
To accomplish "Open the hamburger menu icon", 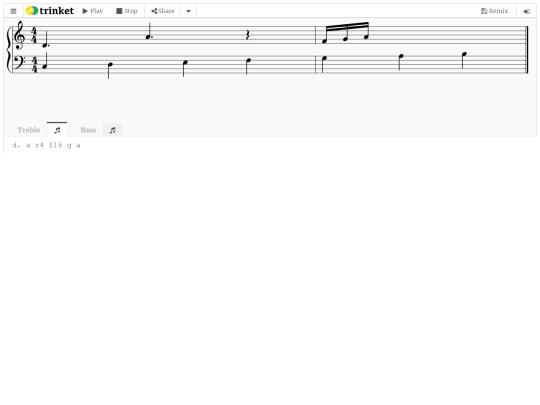I will [x=13, y=11].
